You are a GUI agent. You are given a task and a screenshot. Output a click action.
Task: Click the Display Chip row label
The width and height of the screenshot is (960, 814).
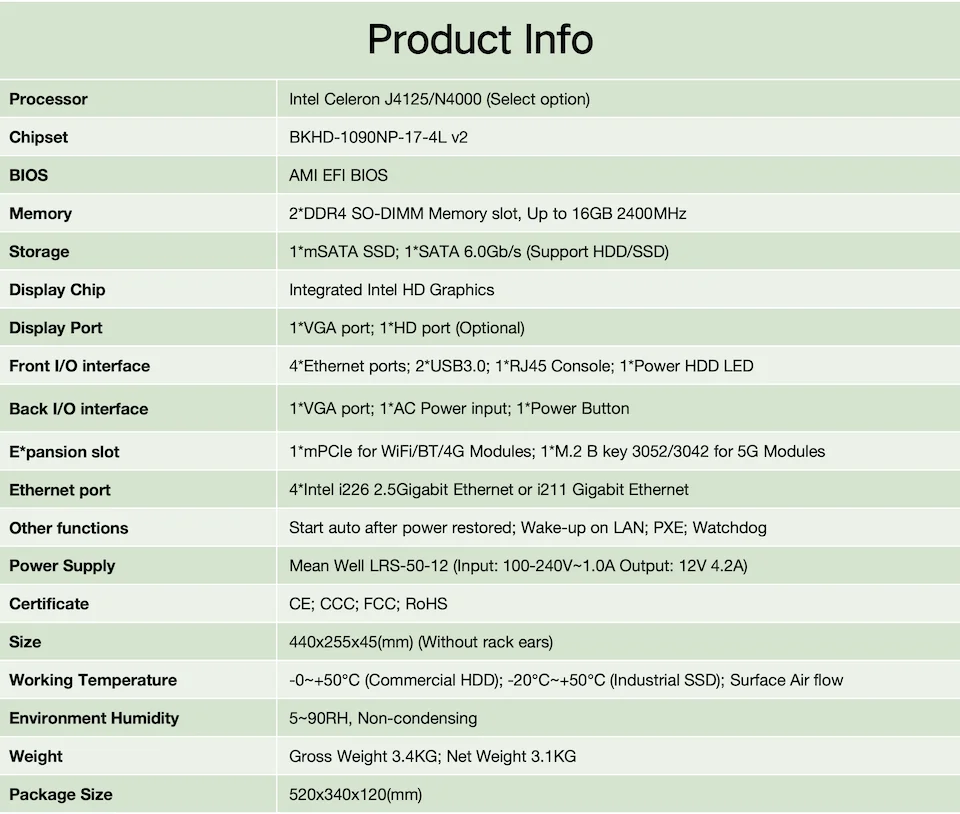[x=57, y=289]
